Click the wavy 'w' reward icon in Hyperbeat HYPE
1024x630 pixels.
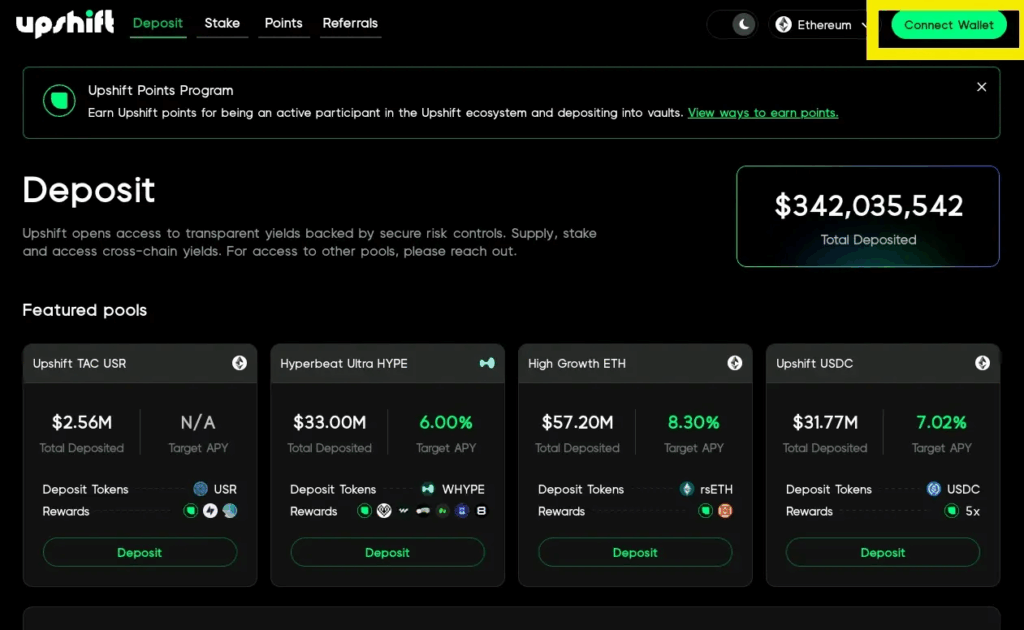(404, 511)
